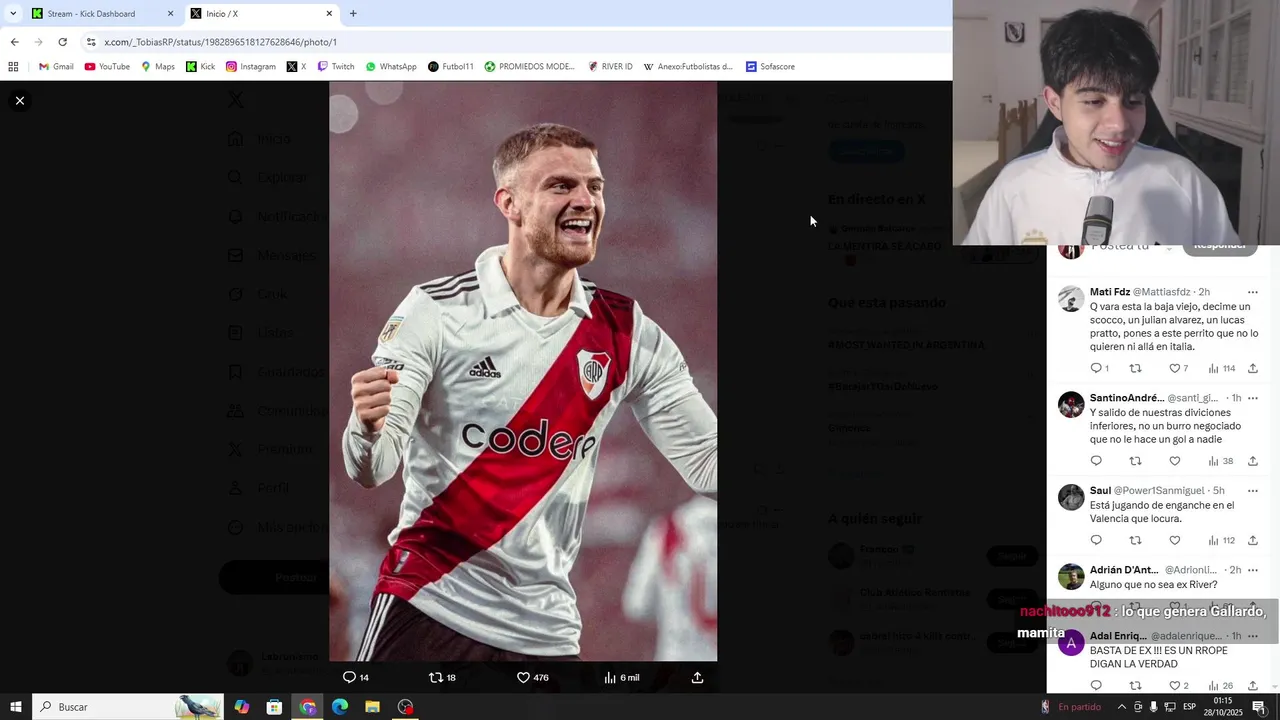
Task: Reply to Saul's comment
Action: click(1096, 540)
